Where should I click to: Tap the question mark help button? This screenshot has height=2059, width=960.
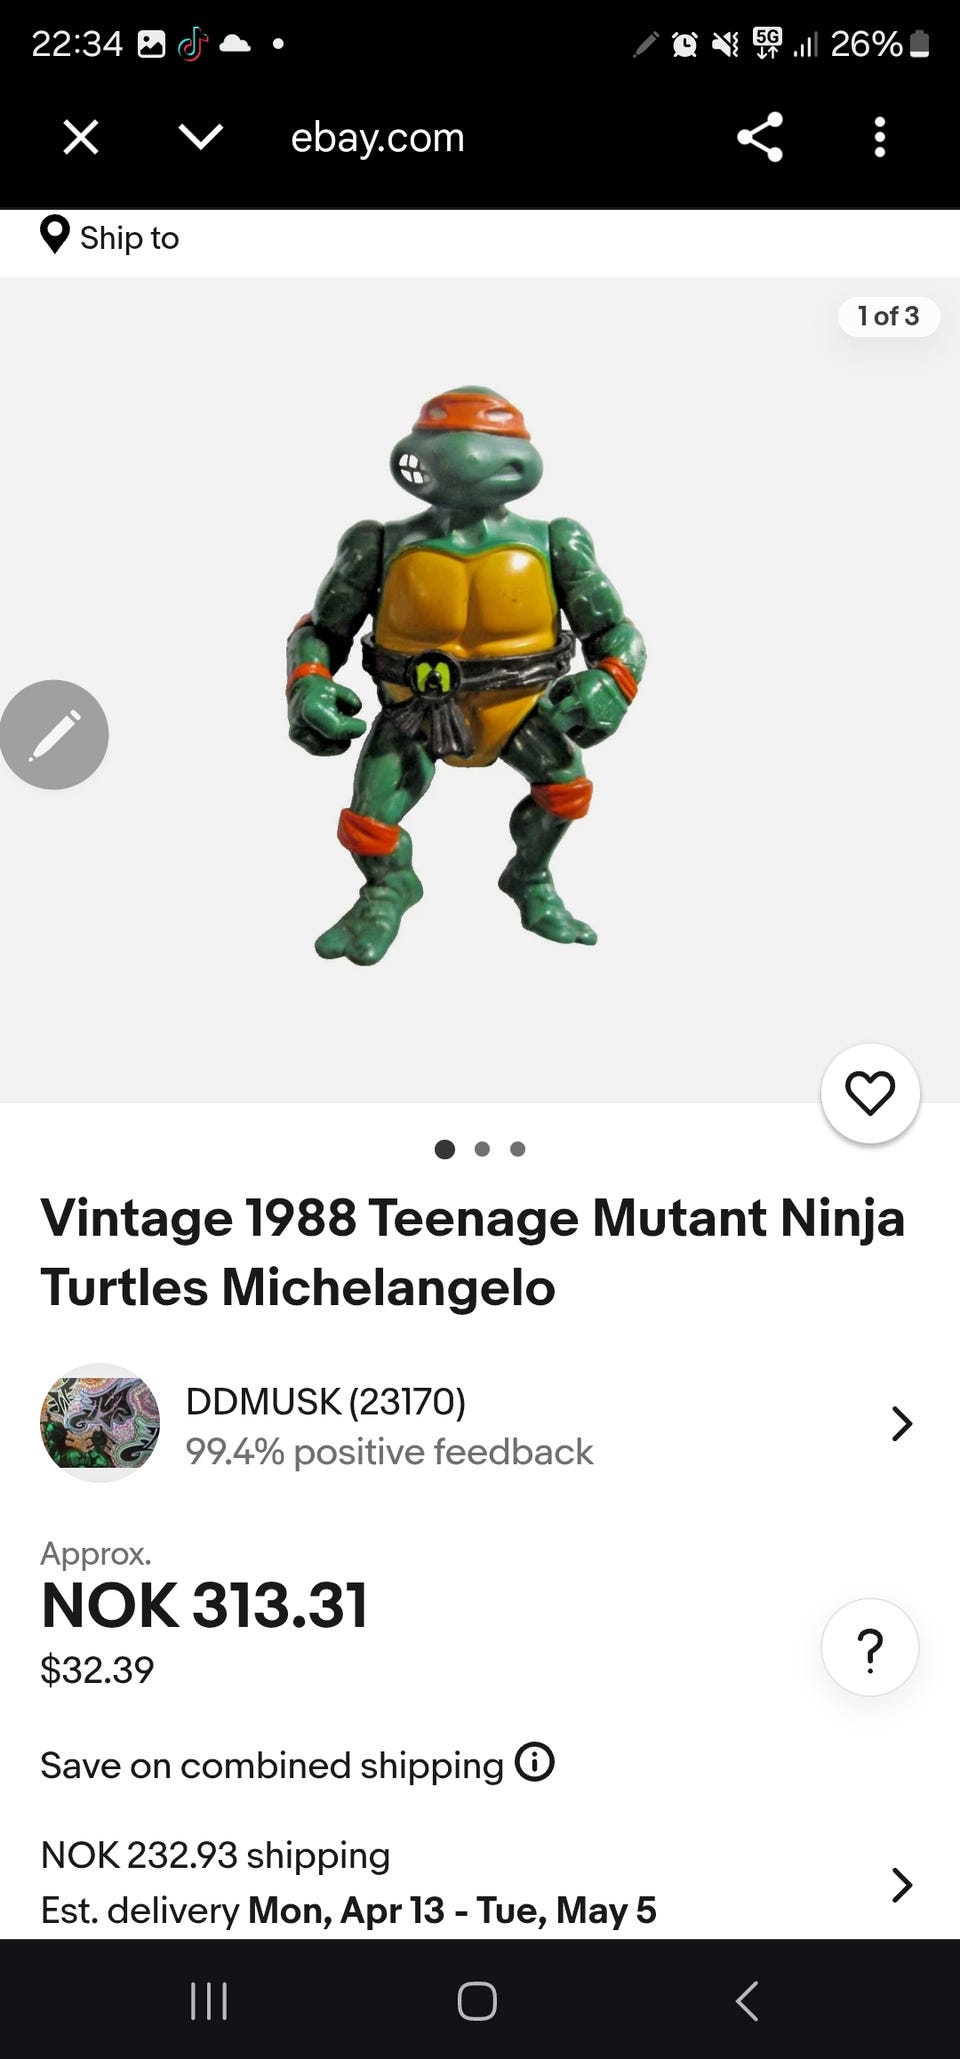tap(870, 1647)
